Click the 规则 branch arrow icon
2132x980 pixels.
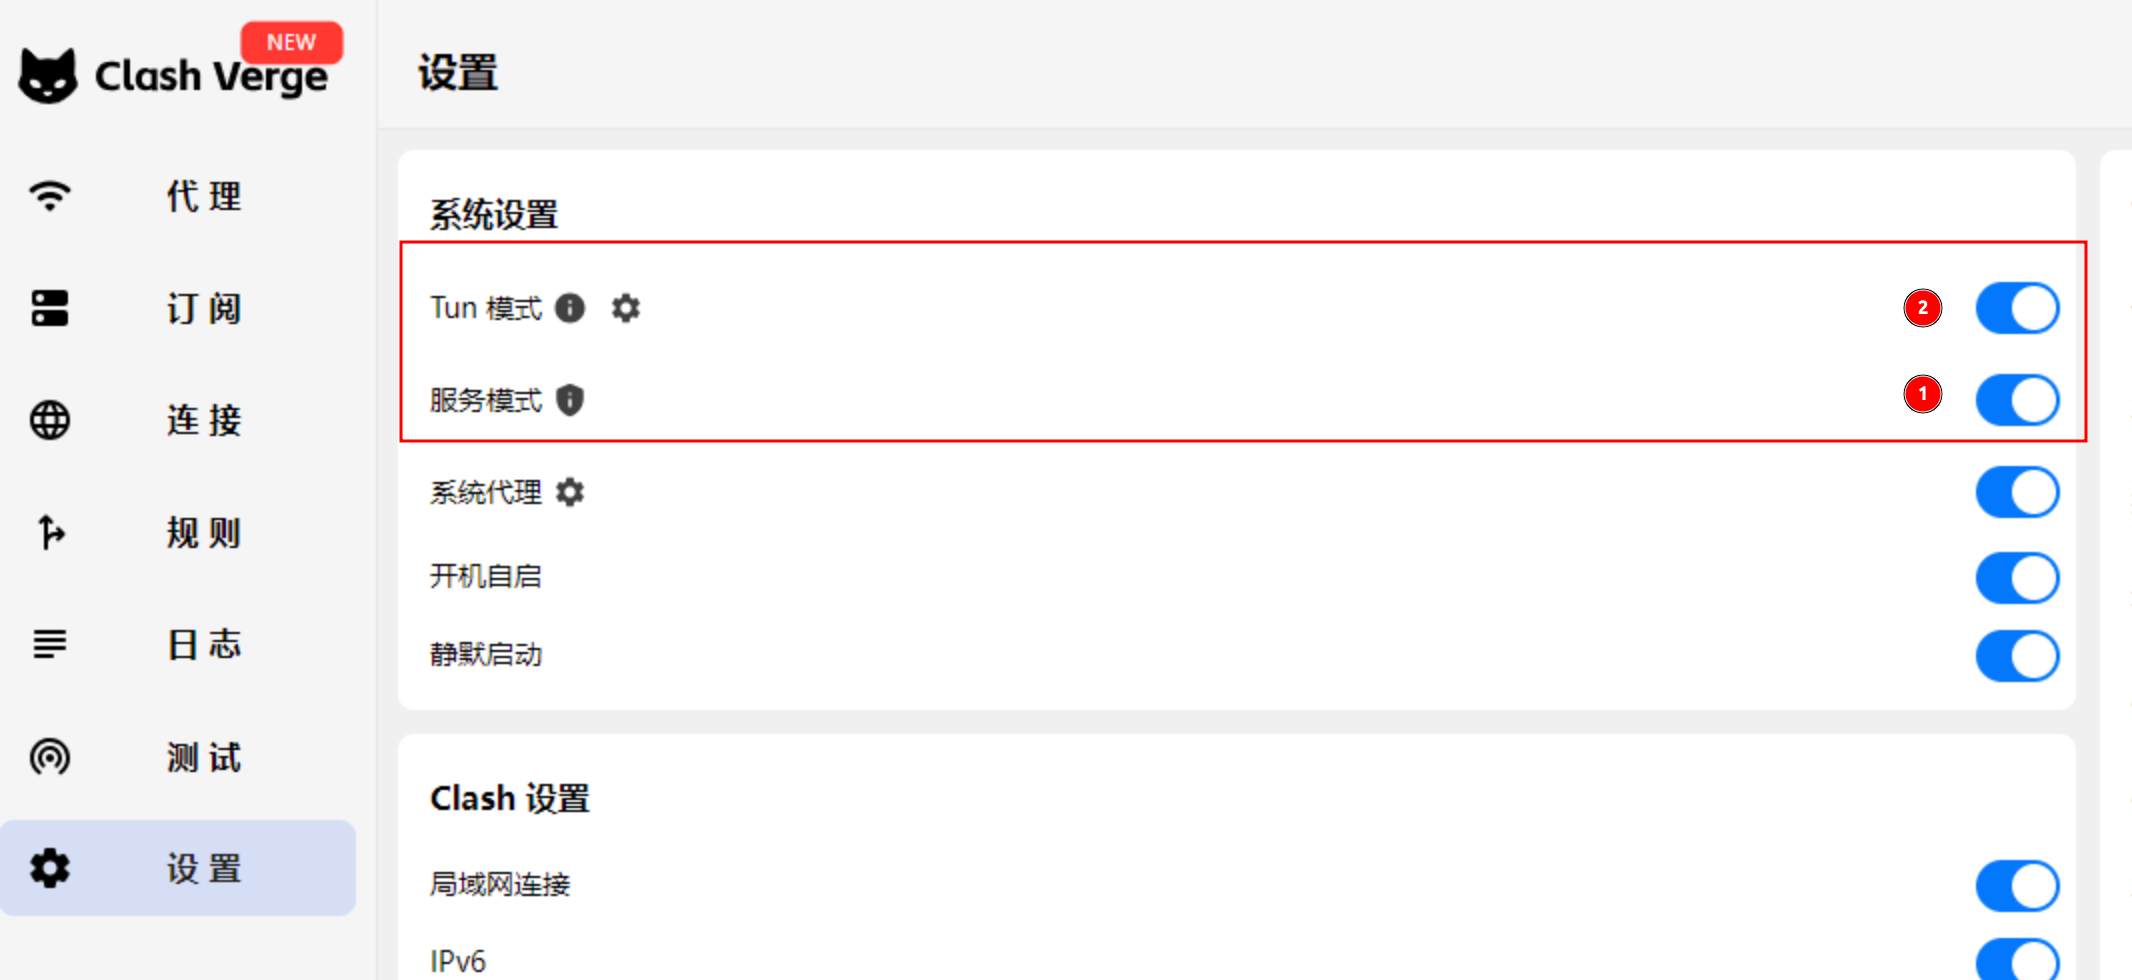pos(50,532)
